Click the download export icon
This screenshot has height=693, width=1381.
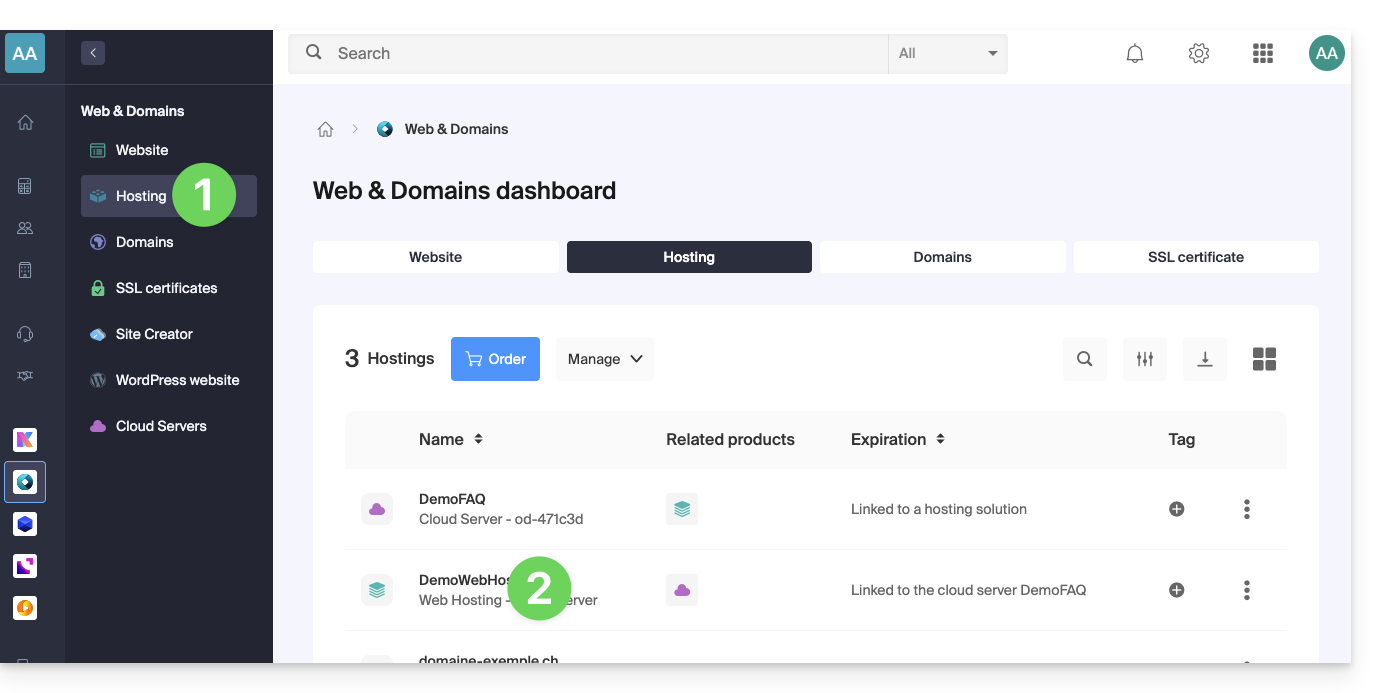click(1205, 359)
